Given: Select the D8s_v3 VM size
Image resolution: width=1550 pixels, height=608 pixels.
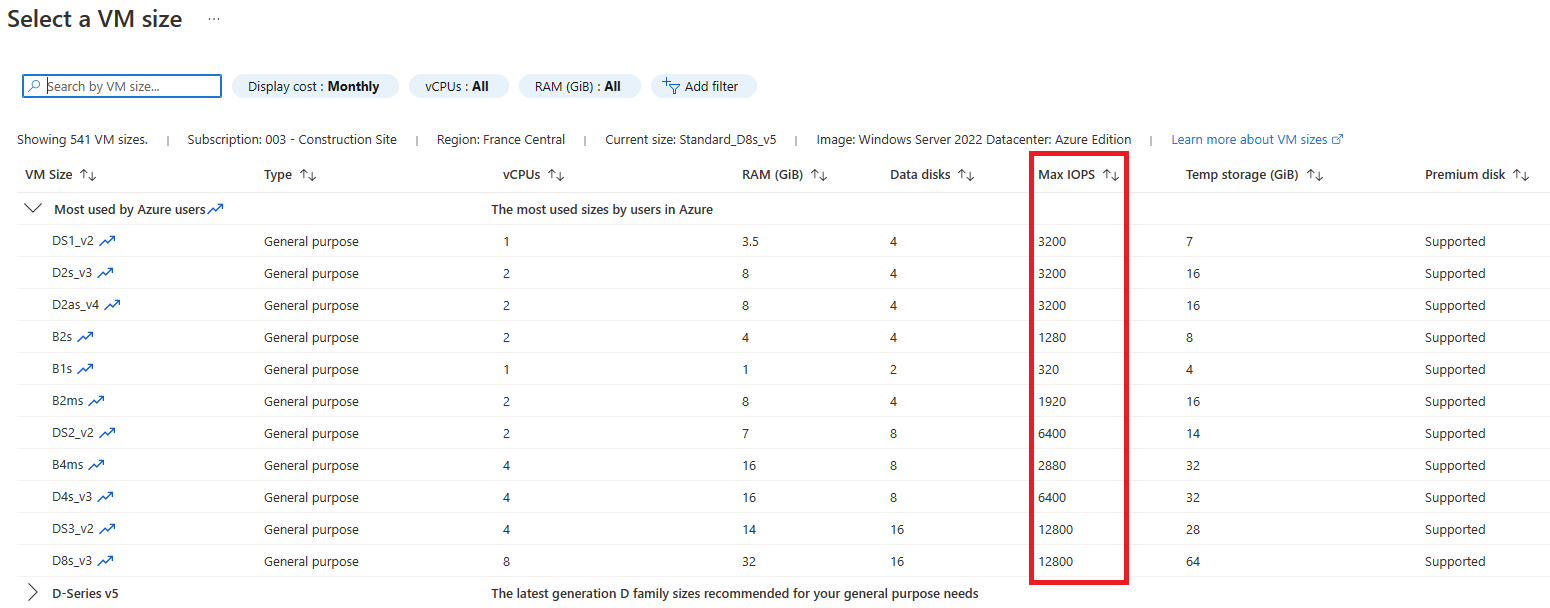Looking at the screenshot, I should pyautogui.click(x=74, y=561).
